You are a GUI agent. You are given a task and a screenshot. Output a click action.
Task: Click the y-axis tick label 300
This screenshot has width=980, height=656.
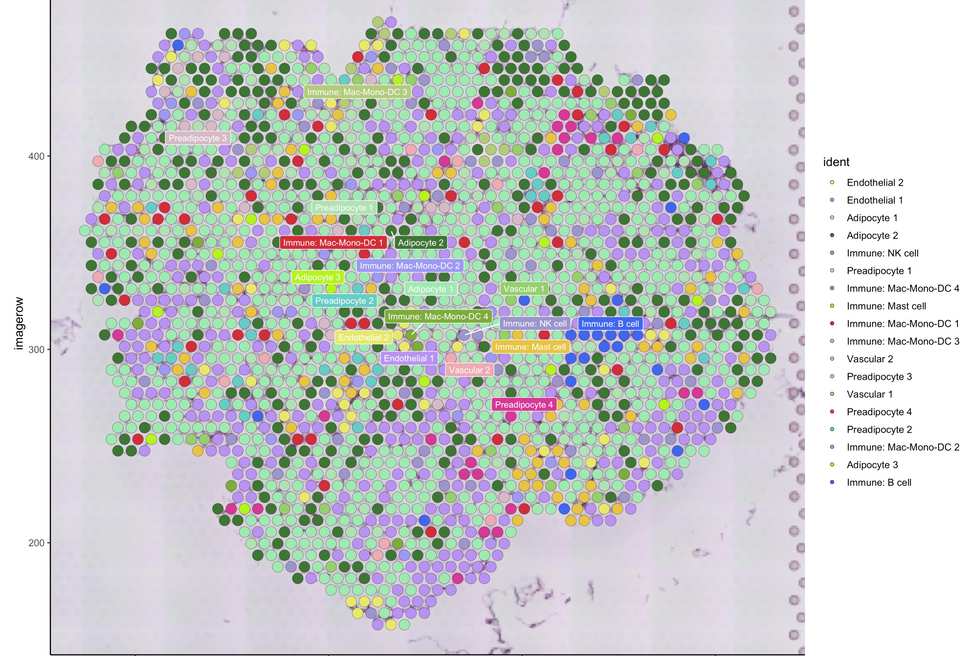point(36,349)
